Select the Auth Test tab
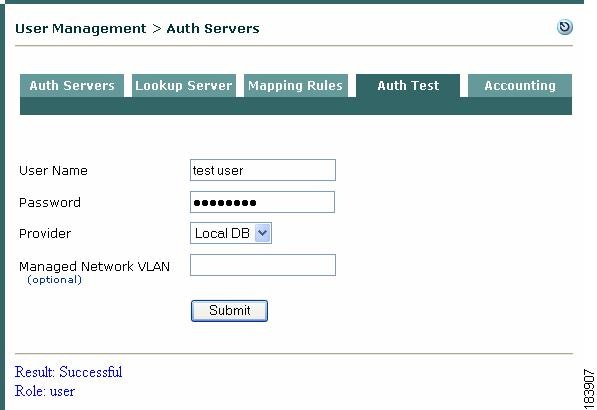This screenshot has width=597, height=410. 408,86
